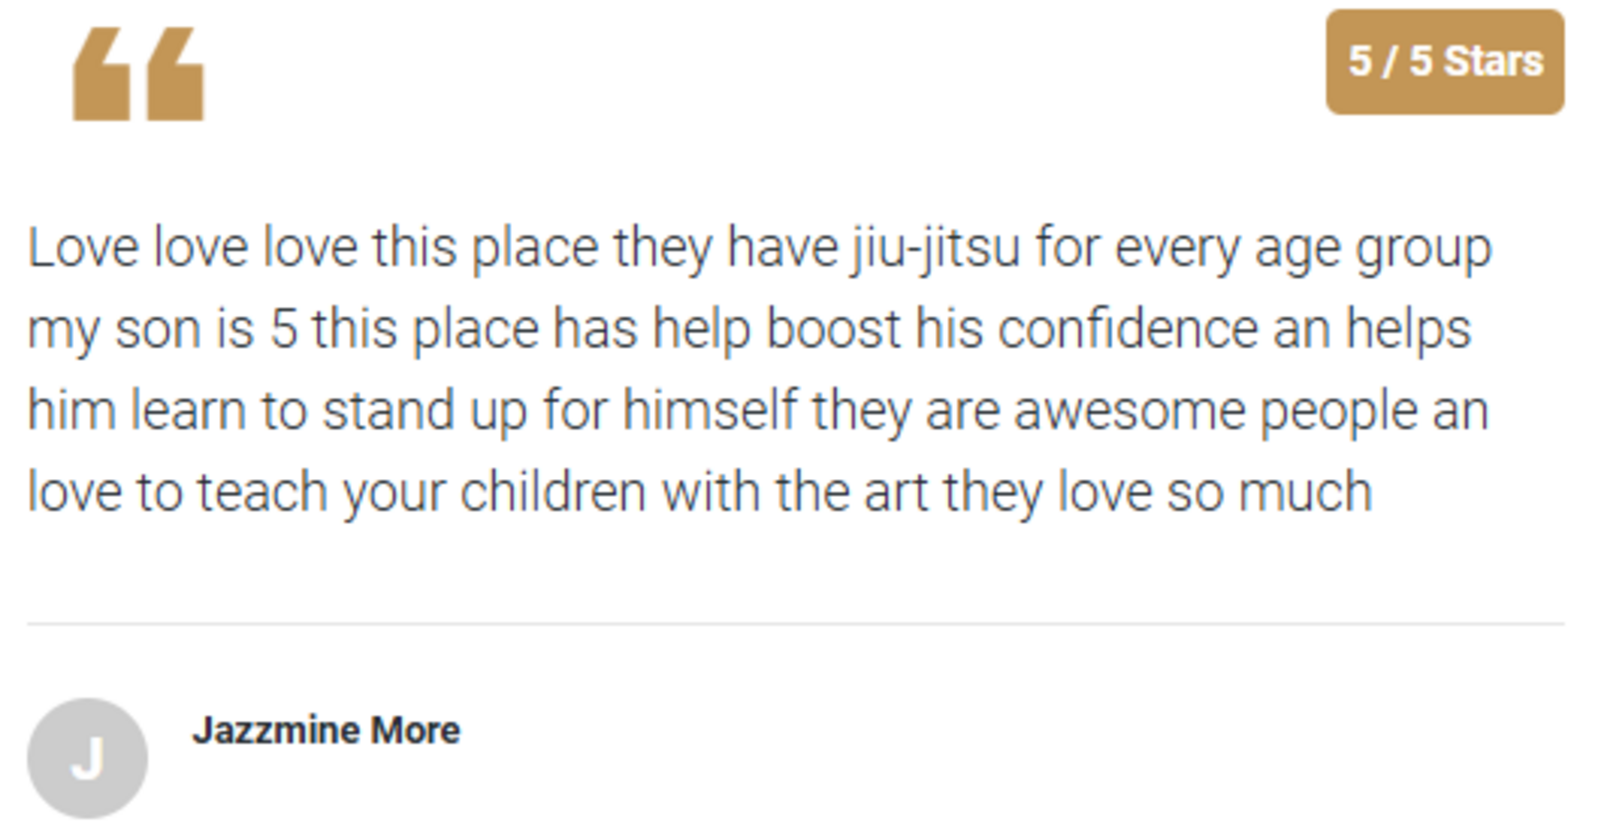The height and width of the screenshot is (837, 1598).
Task: Click the horizontal divider under the review
Action: click(x=795, y=624)
